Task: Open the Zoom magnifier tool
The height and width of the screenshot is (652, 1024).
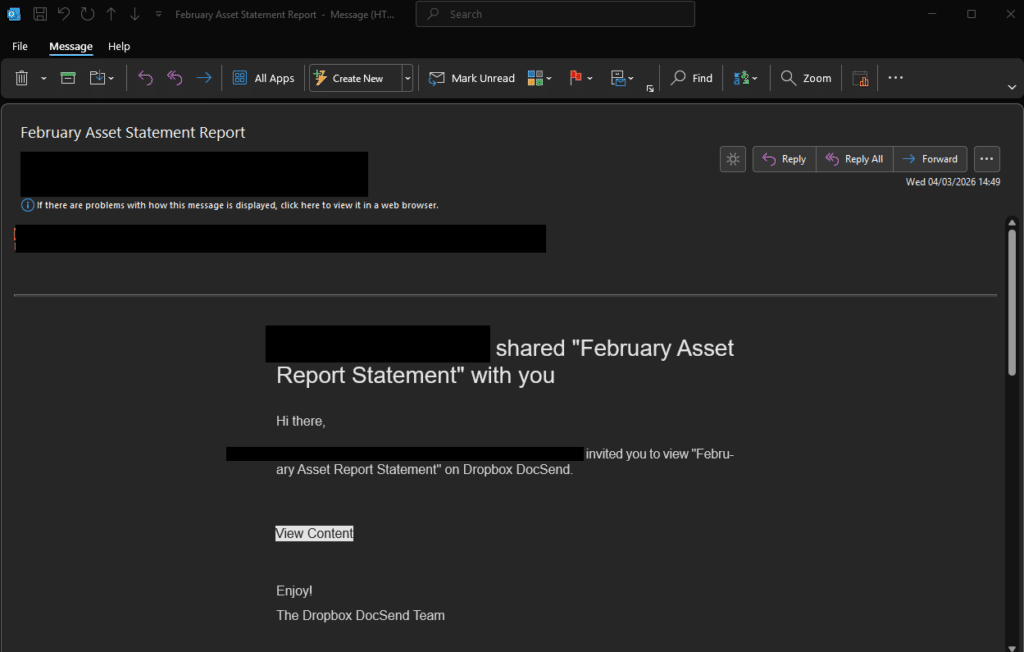Action: click(806, 78)
